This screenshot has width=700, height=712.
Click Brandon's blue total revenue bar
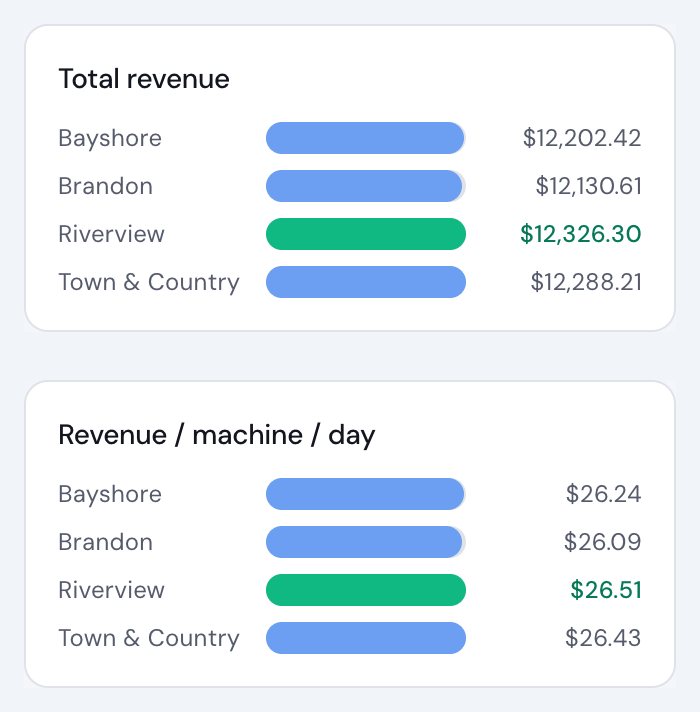point(364,186)
